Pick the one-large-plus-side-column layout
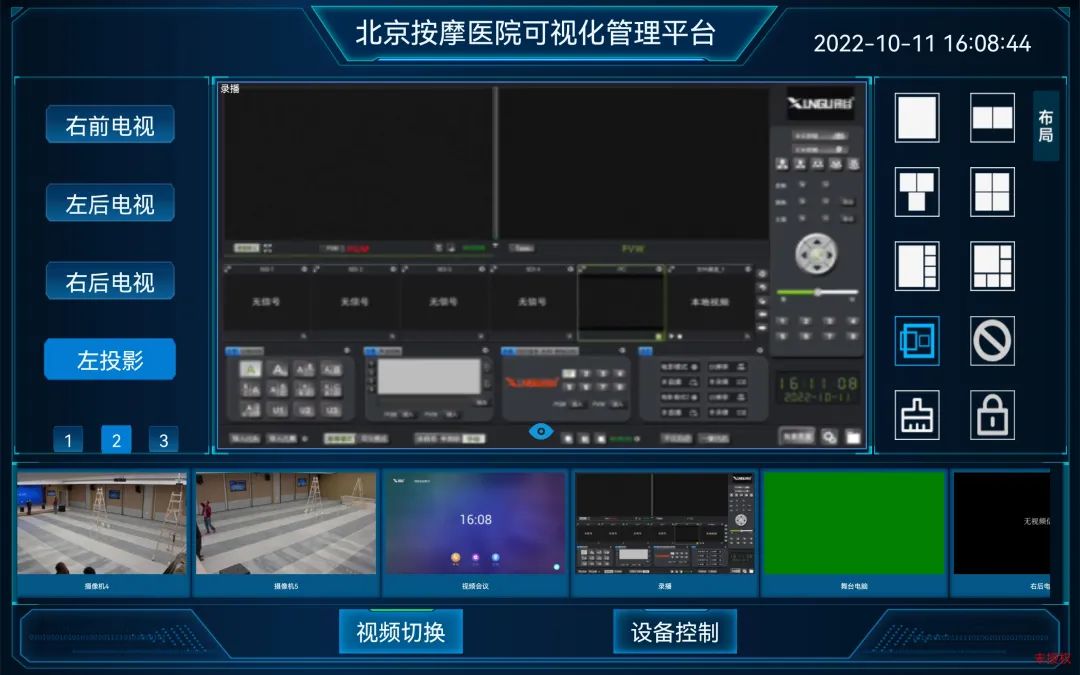Image resolution: width=1080 pixels, height=675 pixels. tap(917, 266)
